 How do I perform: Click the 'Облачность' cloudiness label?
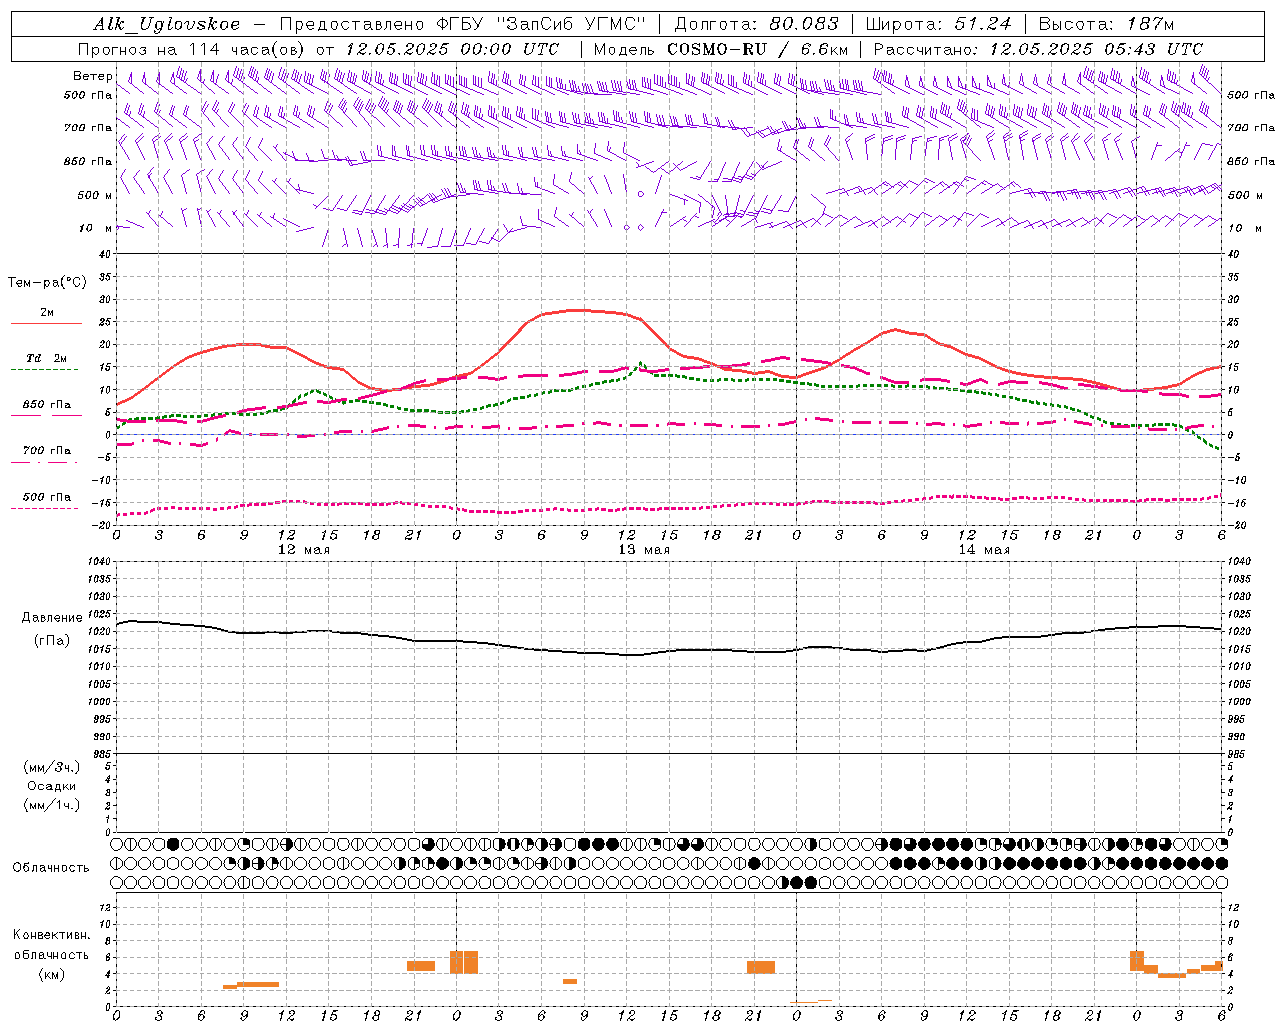point(51,867)
